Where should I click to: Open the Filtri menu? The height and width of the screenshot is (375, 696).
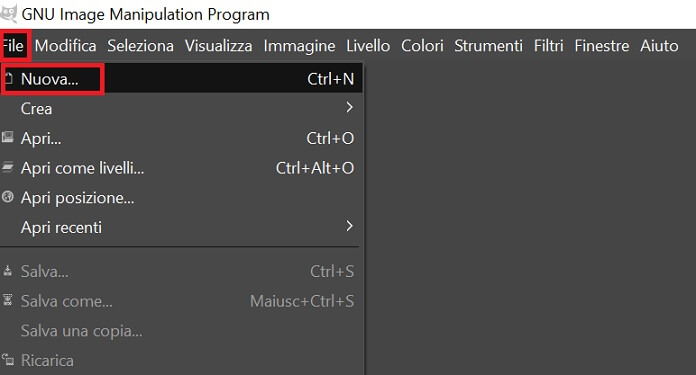pyautogui.click(x=549, y=46)
